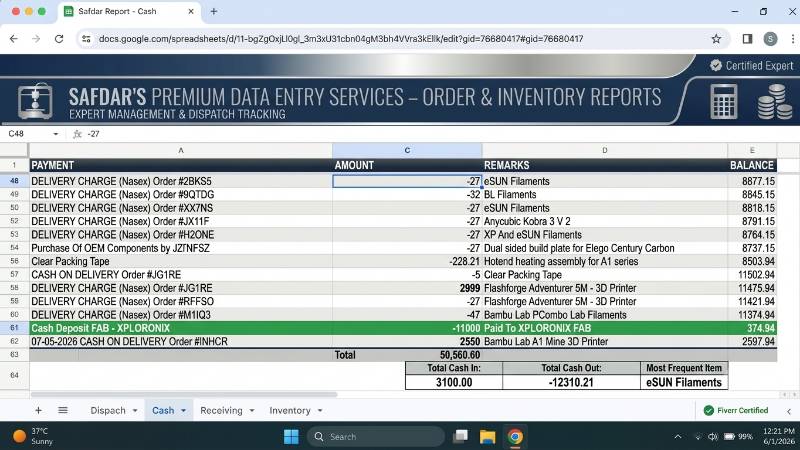Click the horizontal scrollbar of the sheet
800x450 pixels.
(x=184, y=394)
